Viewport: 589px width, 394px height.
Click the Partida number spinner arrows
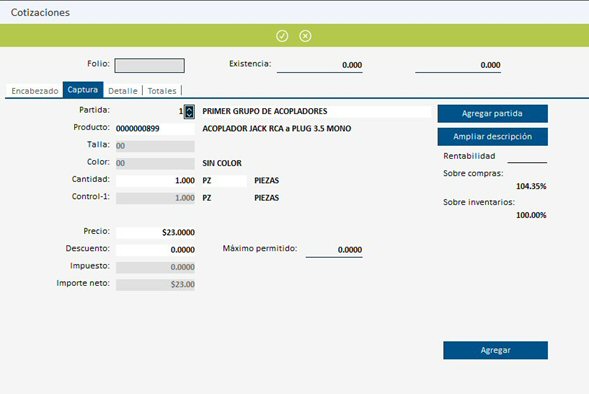(189, 112)
